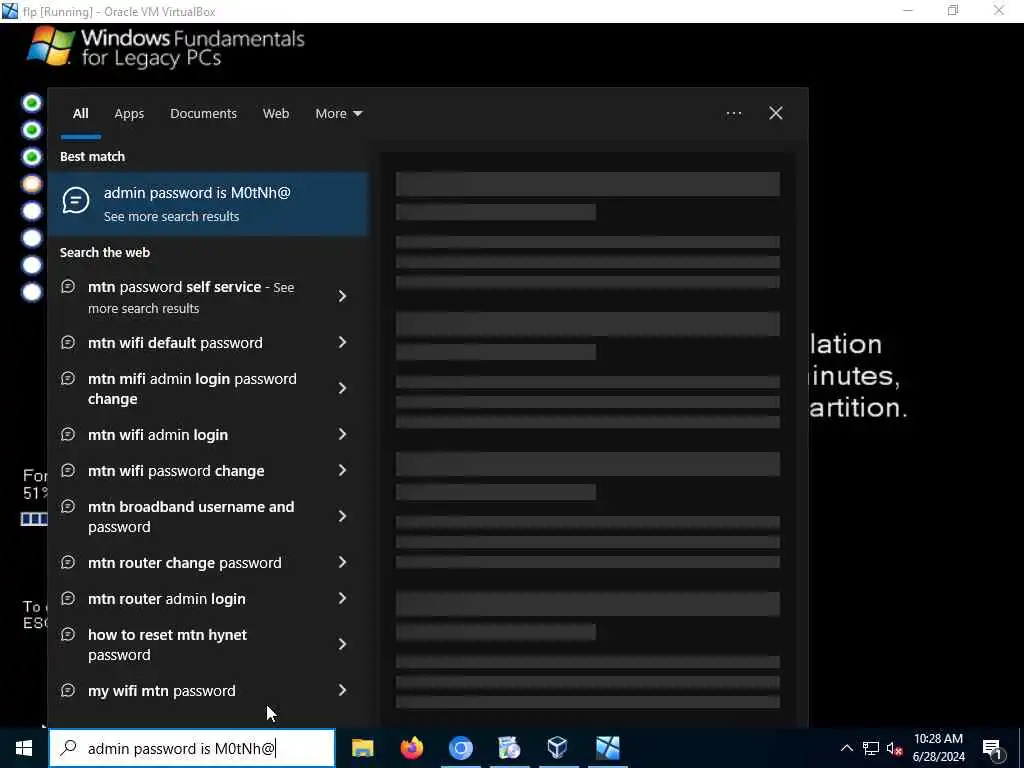Select the All search tab
Viewport: 1024px width, 768px height.
tap(80, 114)
